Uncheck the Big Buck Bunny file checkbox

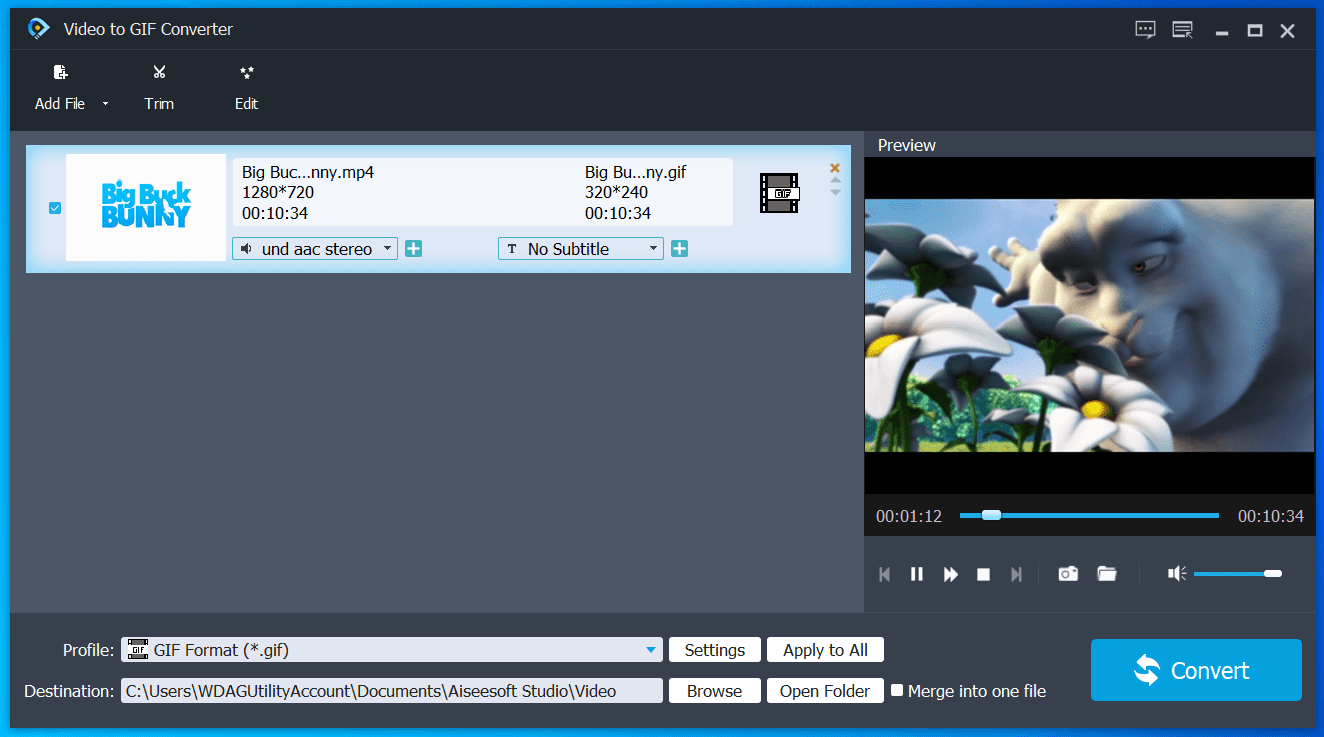[55, 208]
